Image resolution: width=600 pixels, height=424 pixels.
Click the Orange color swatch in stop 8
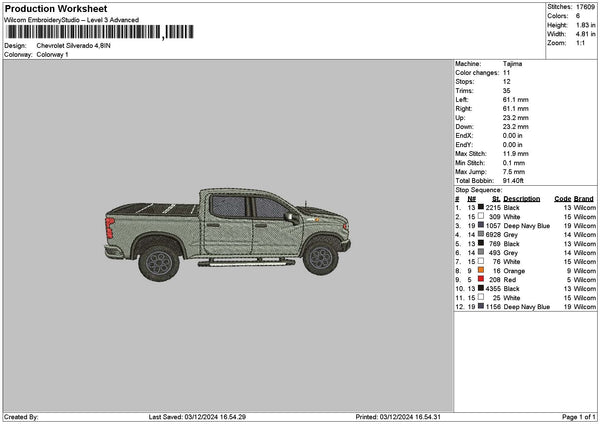coord(481,271)
